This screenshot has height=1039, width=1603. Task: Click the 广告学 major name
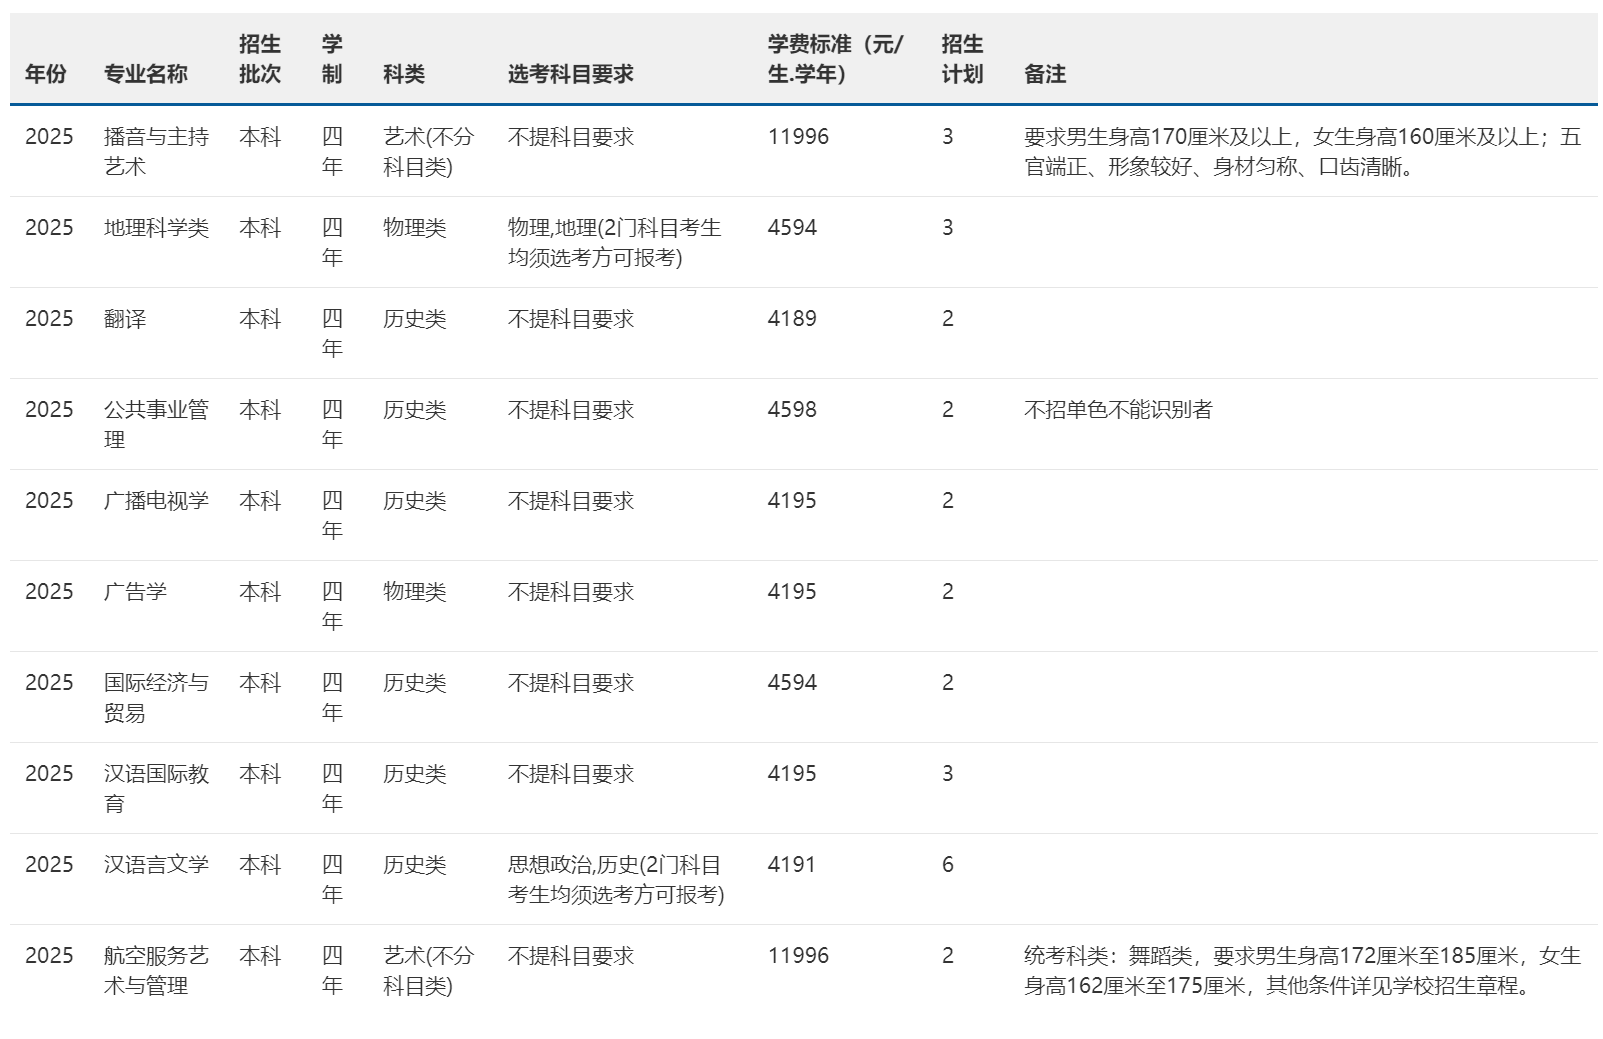(x=135, y=592)
